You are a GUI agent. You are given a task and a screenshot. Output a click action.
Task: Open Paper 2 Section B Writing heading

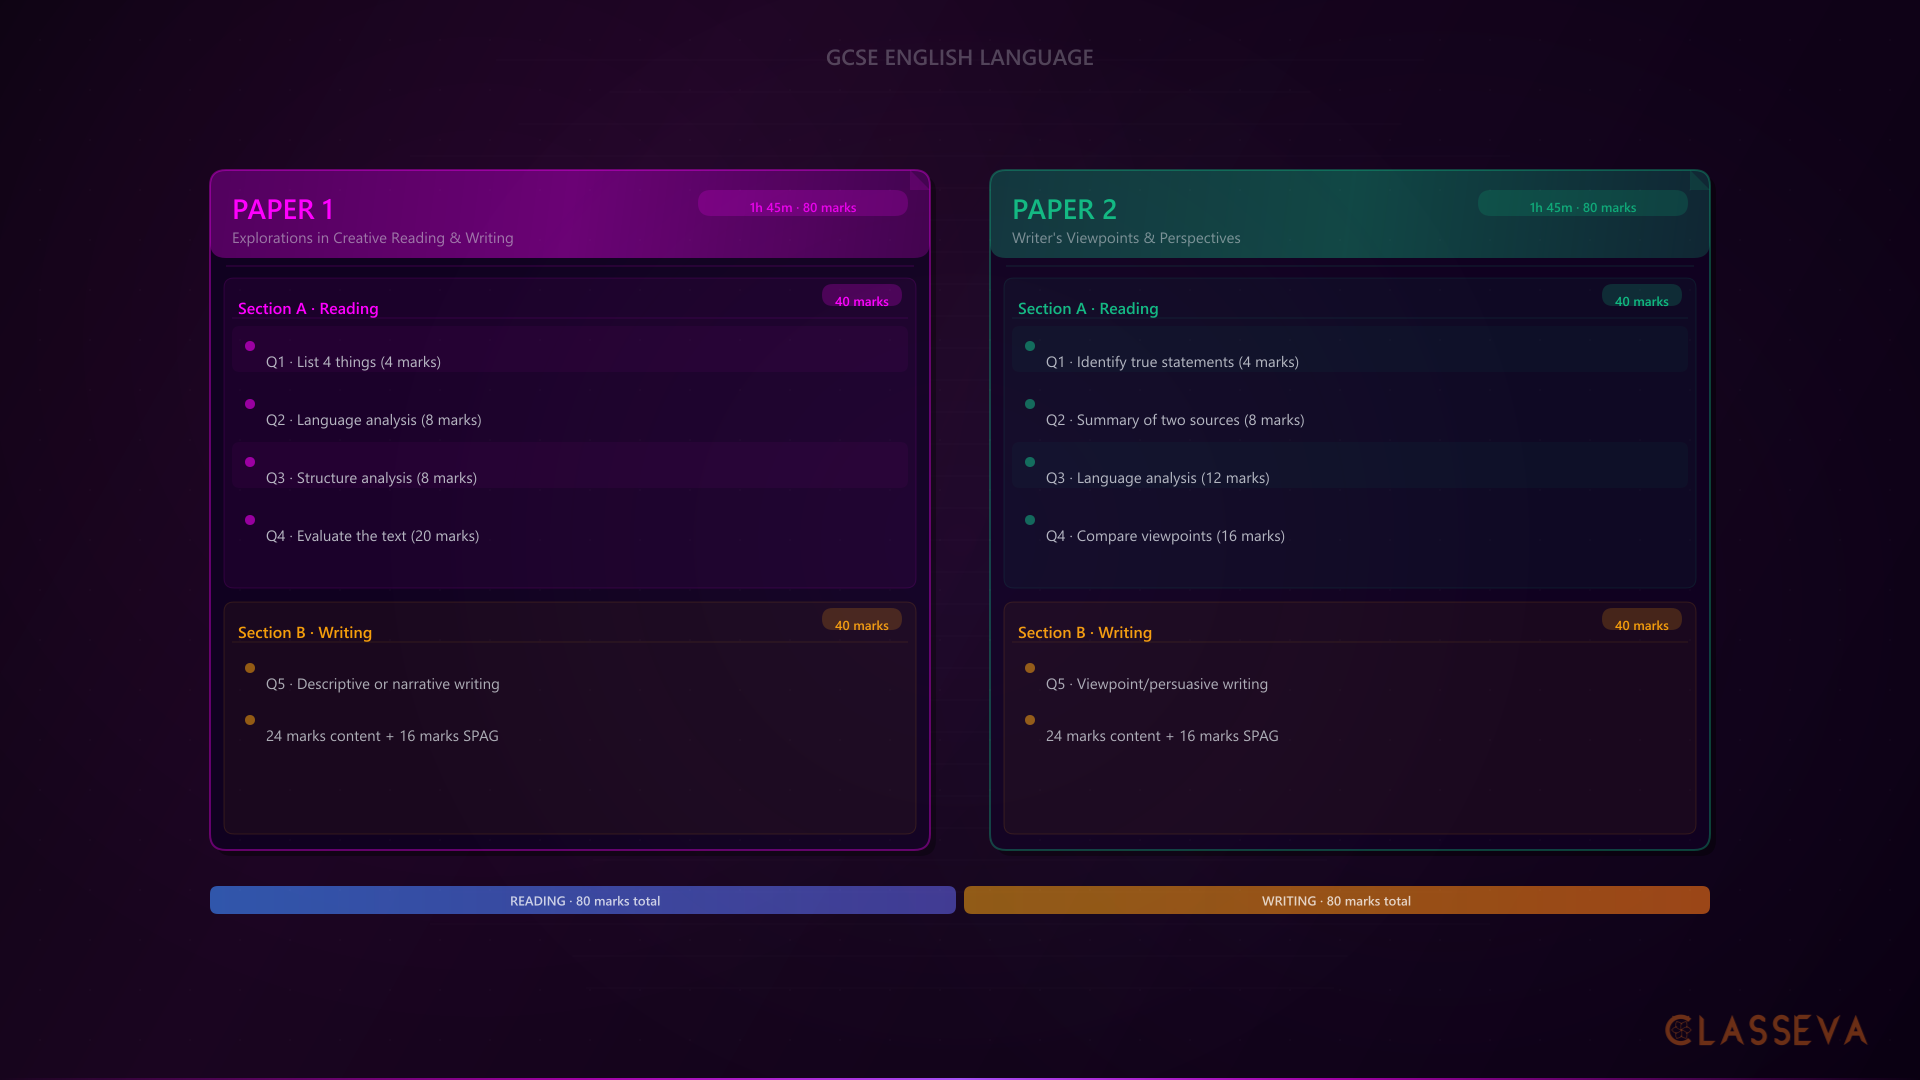click(1085, 633)
